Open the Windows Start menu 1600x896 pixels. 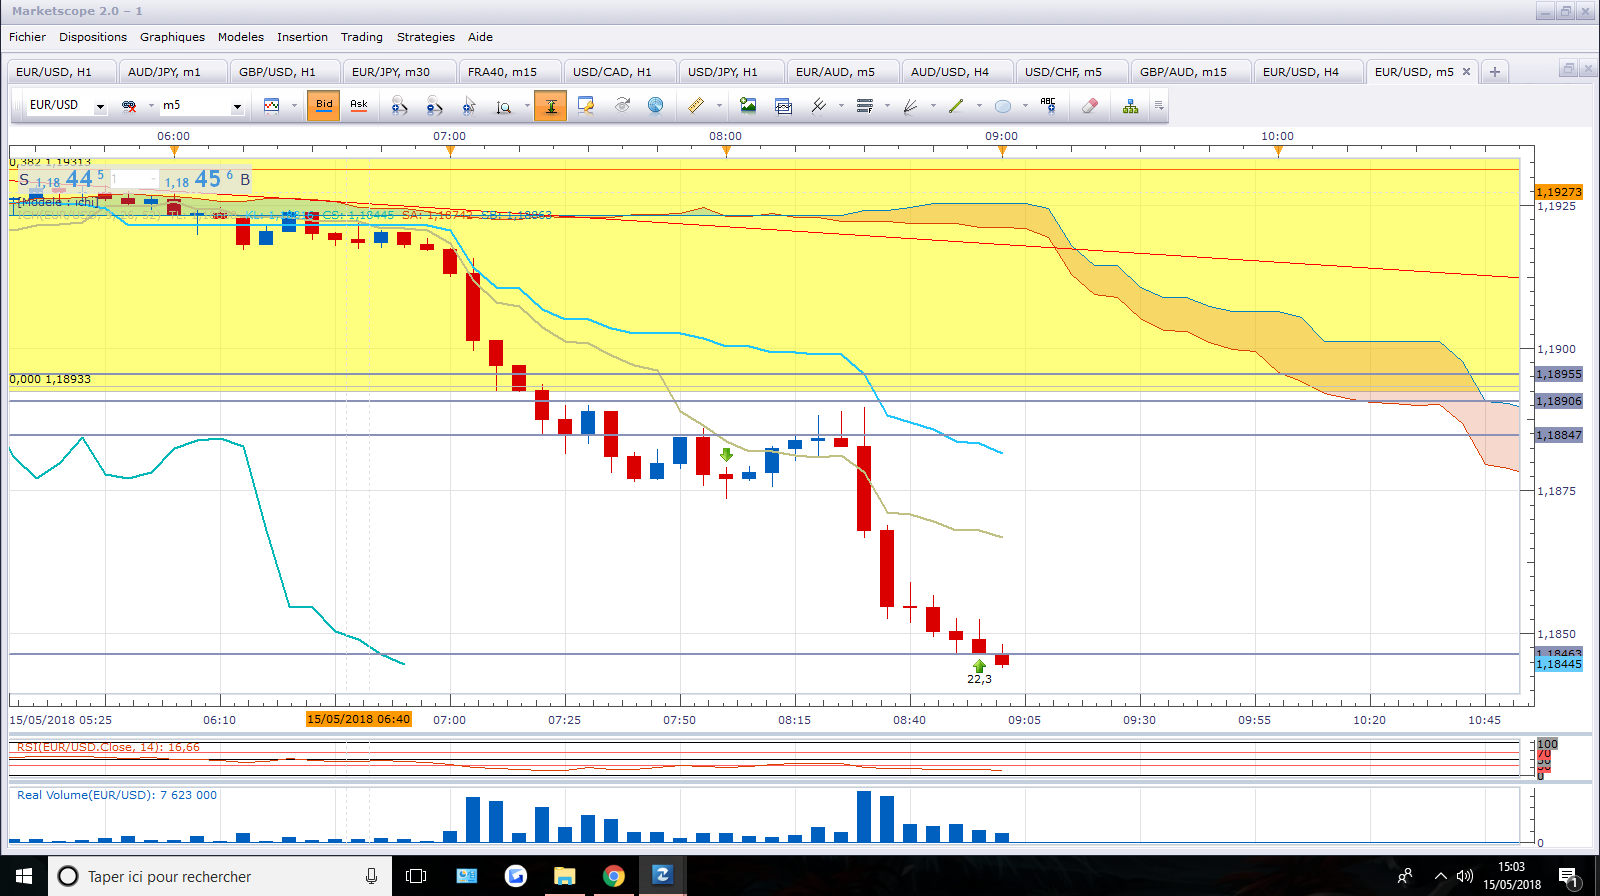23,876
